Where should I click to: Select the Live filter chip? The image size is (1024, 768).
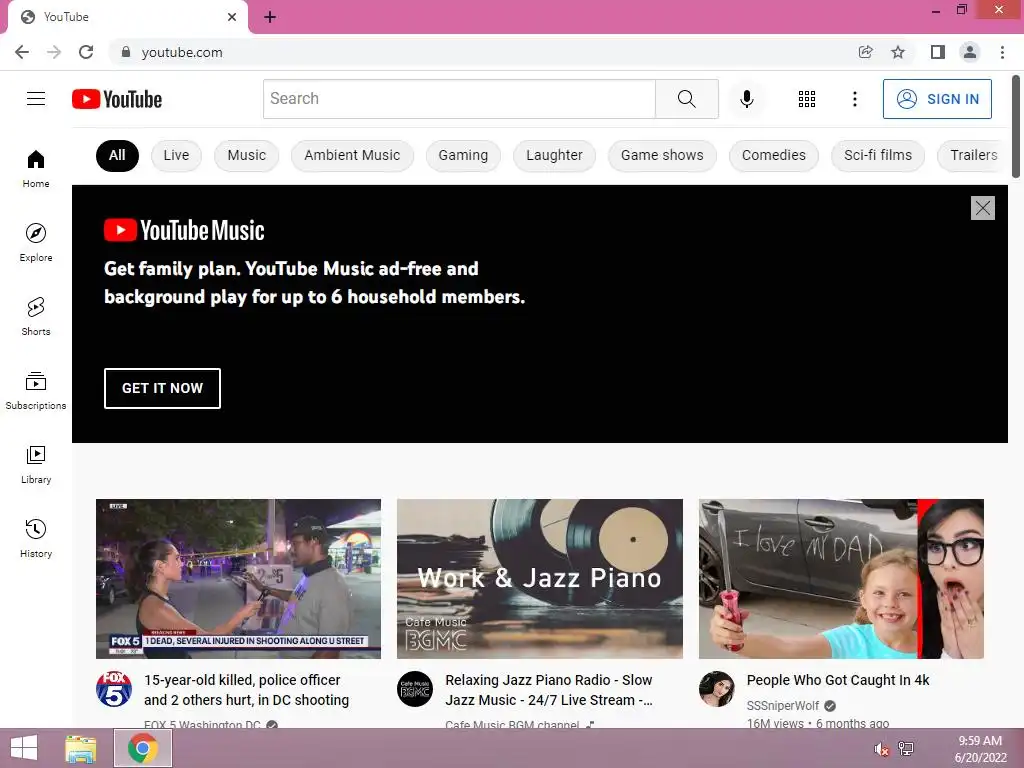click(176, 155)
